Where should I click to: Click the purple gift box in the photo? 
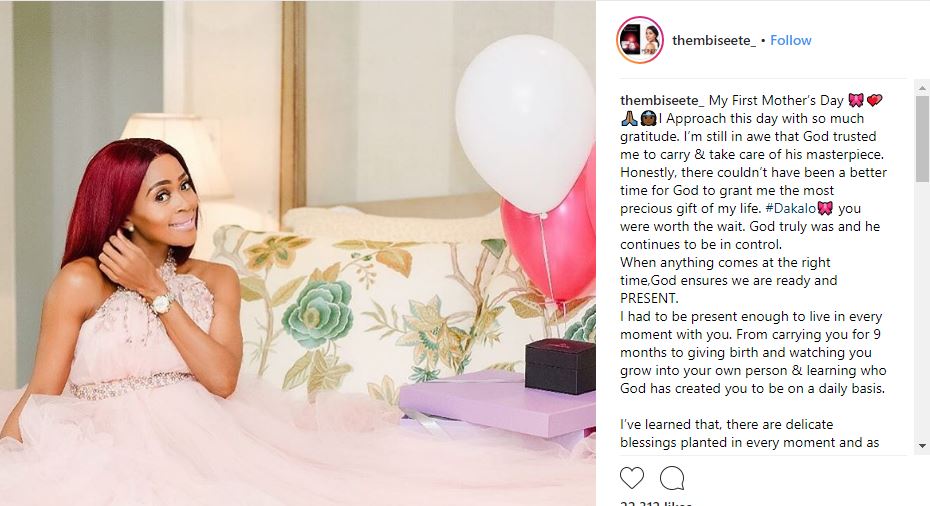coord(498,403)
